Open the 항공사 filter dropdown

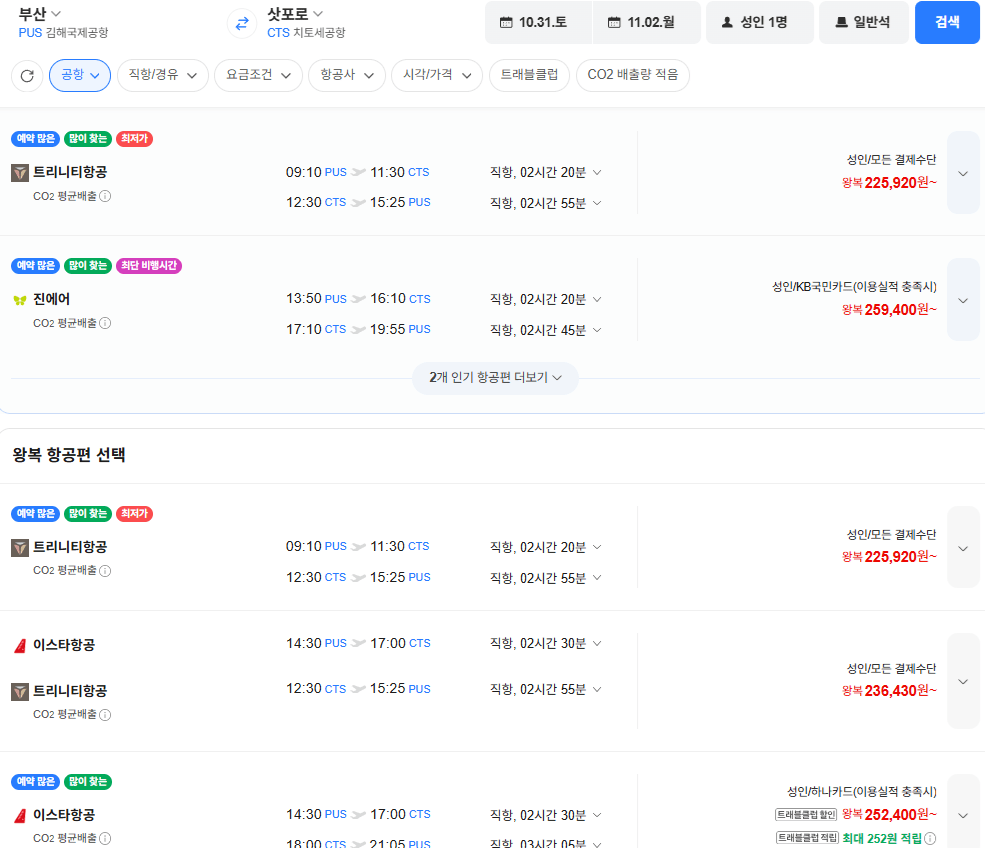pos(347,75)
